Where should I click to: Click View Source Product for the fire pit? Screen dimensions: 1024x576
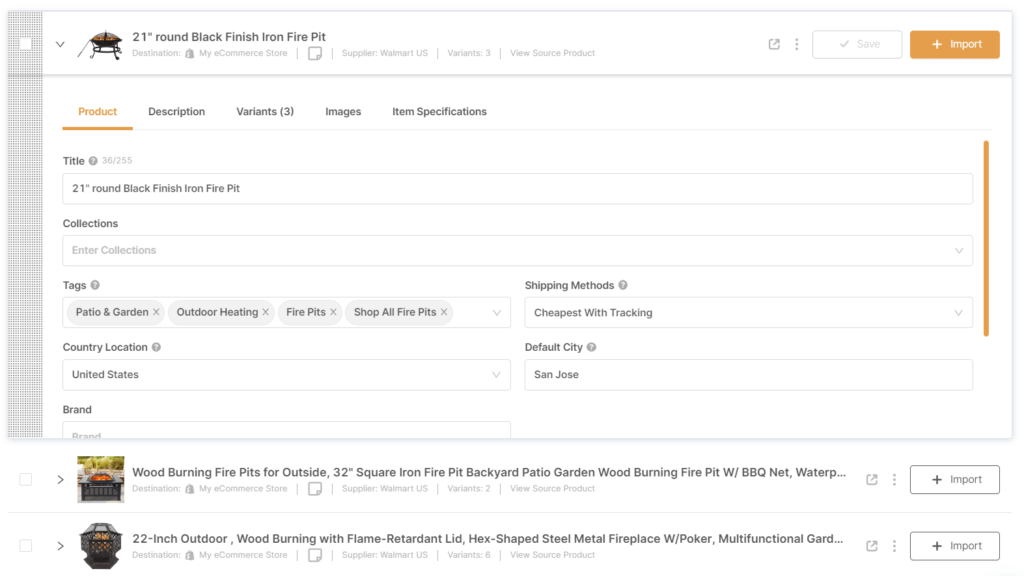point(551,53)
